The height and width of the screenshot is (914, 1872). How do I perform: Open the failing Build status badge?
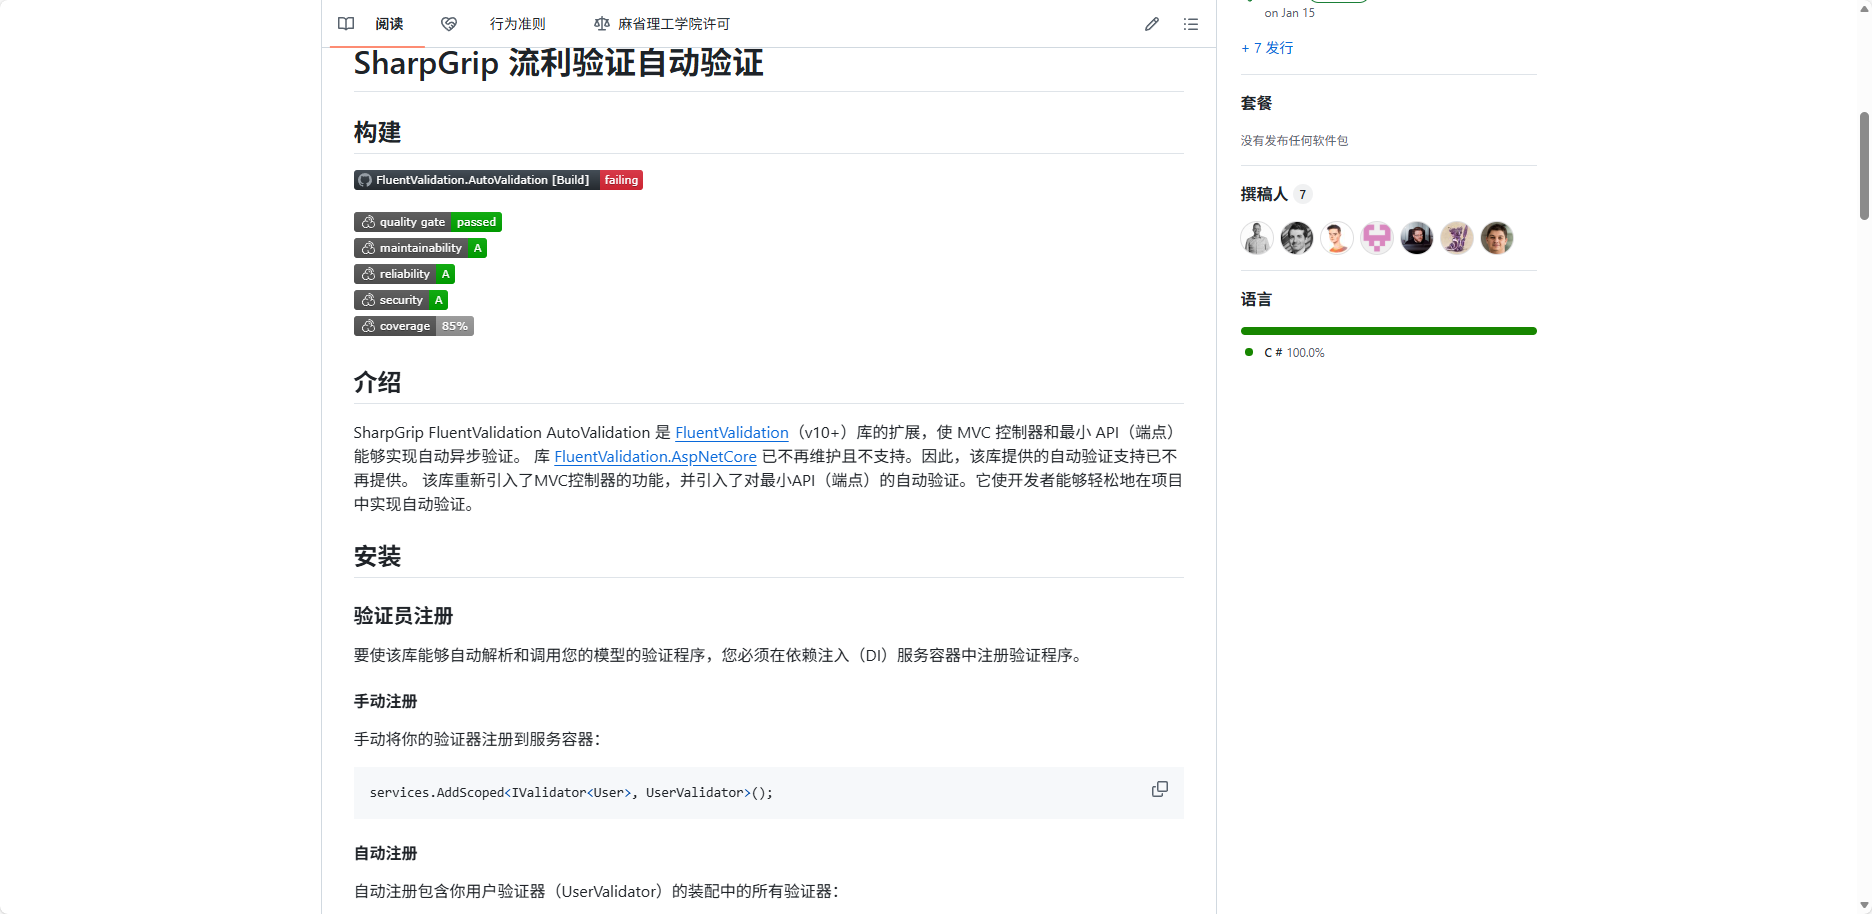point(498,180)
